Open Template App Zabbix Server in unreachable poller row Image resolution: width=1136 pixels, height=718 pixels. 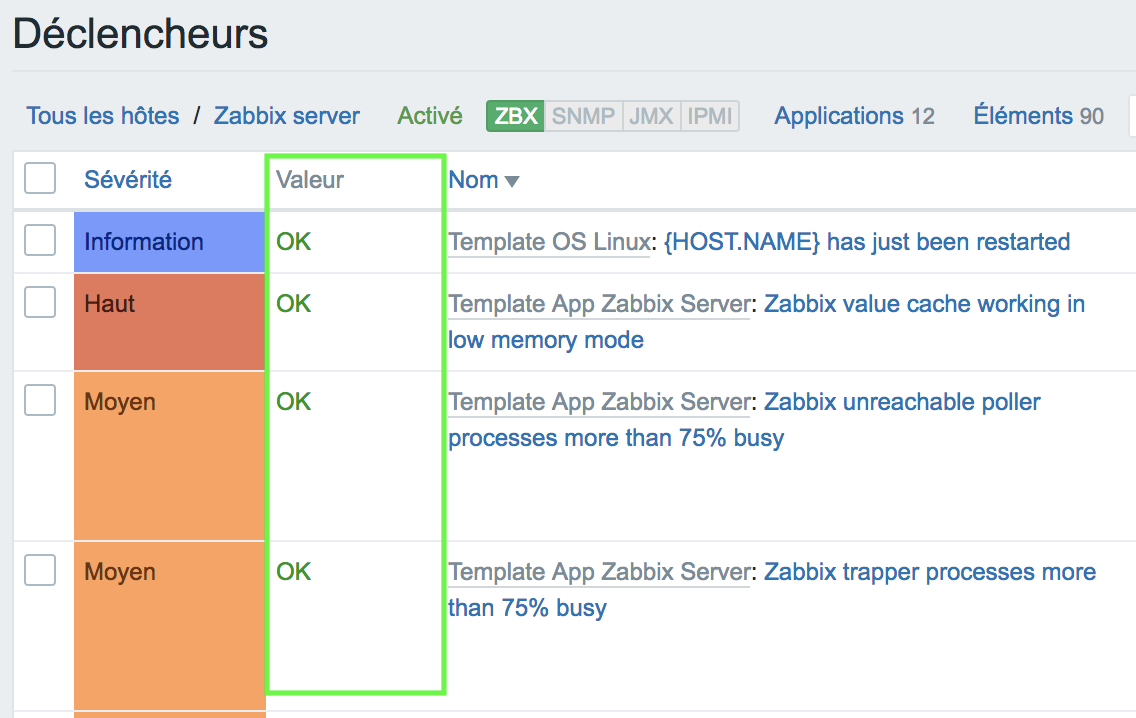[x=599, y=402]
